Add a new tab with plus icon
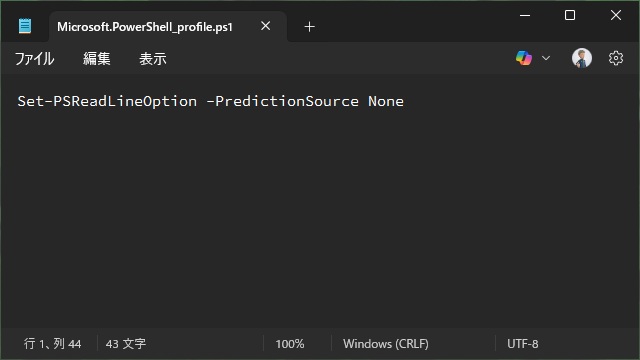 coord(309,27)
